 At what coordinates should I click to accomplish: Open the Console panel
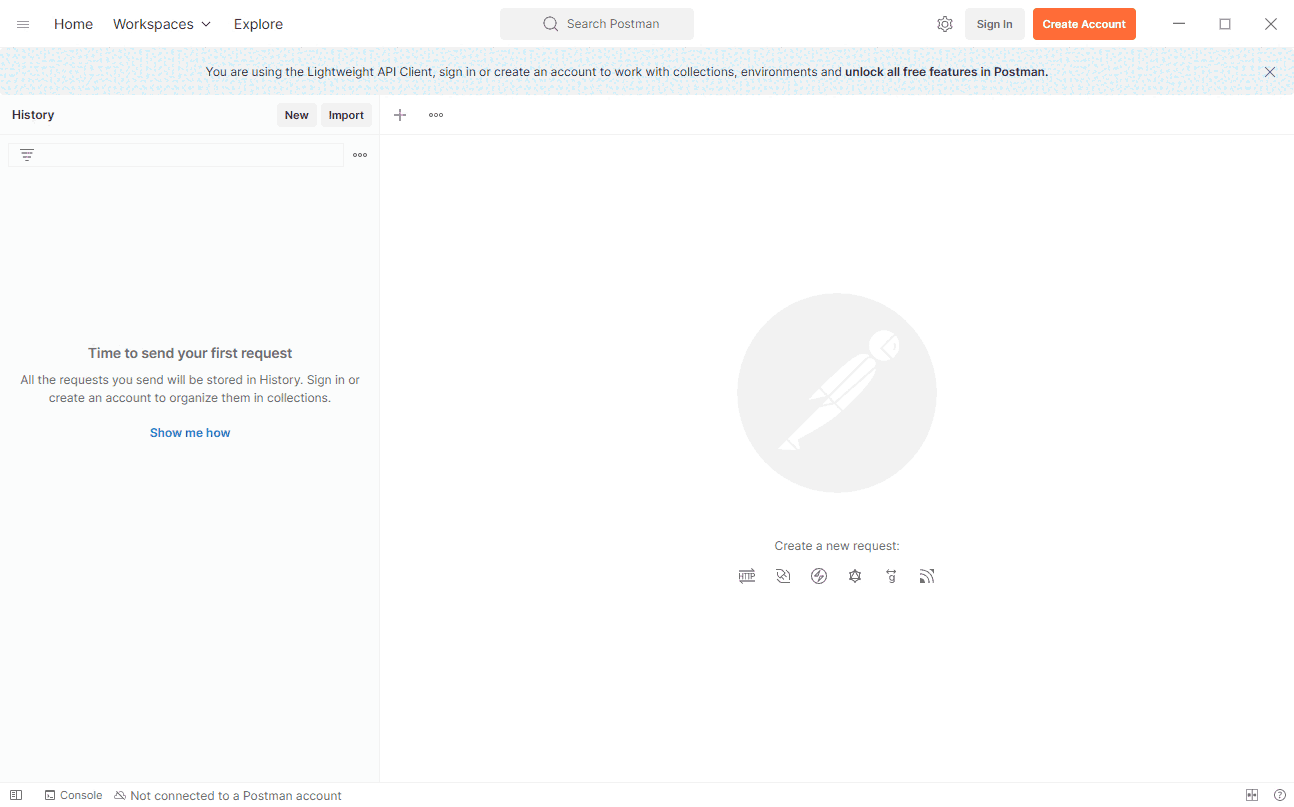point(73,795)
